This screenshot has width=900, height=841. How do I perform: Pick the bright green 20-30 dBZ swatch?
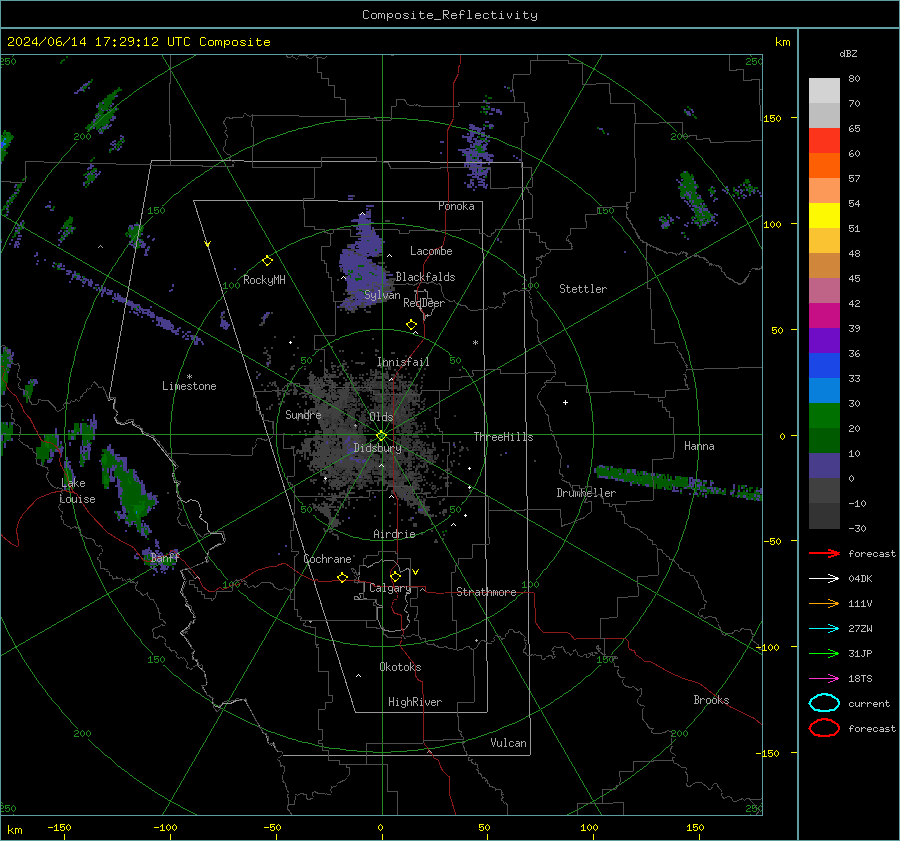click(x=824, y=415)
